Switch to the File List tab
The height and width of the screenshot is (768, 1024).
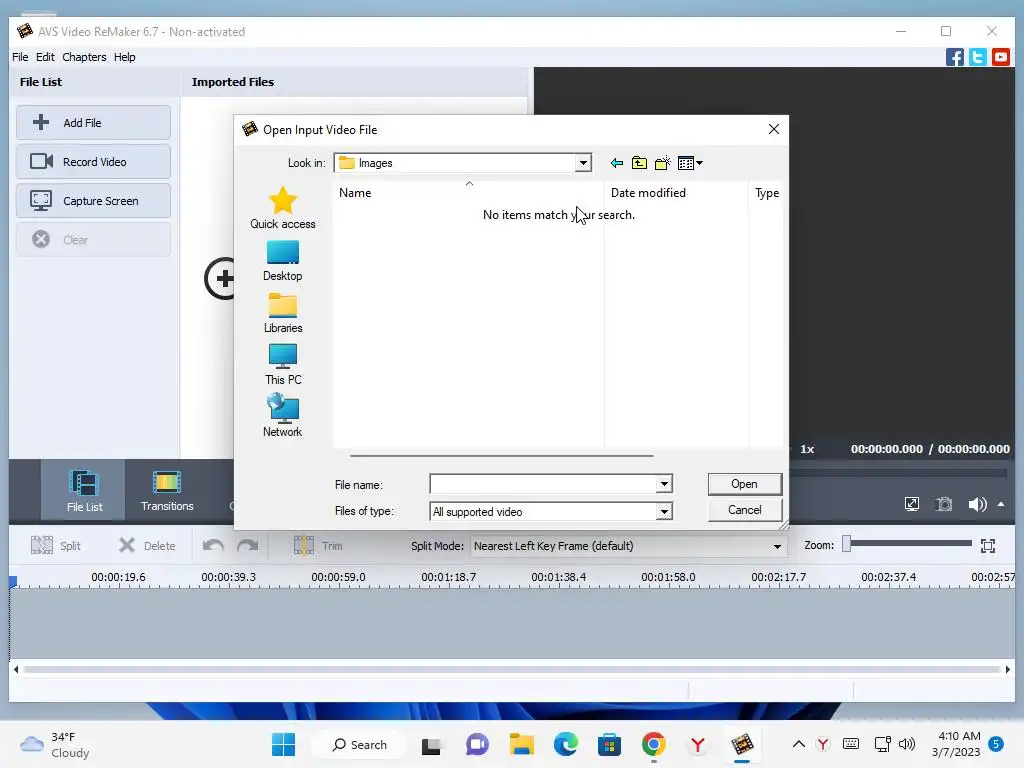click(x=84, y=490)
